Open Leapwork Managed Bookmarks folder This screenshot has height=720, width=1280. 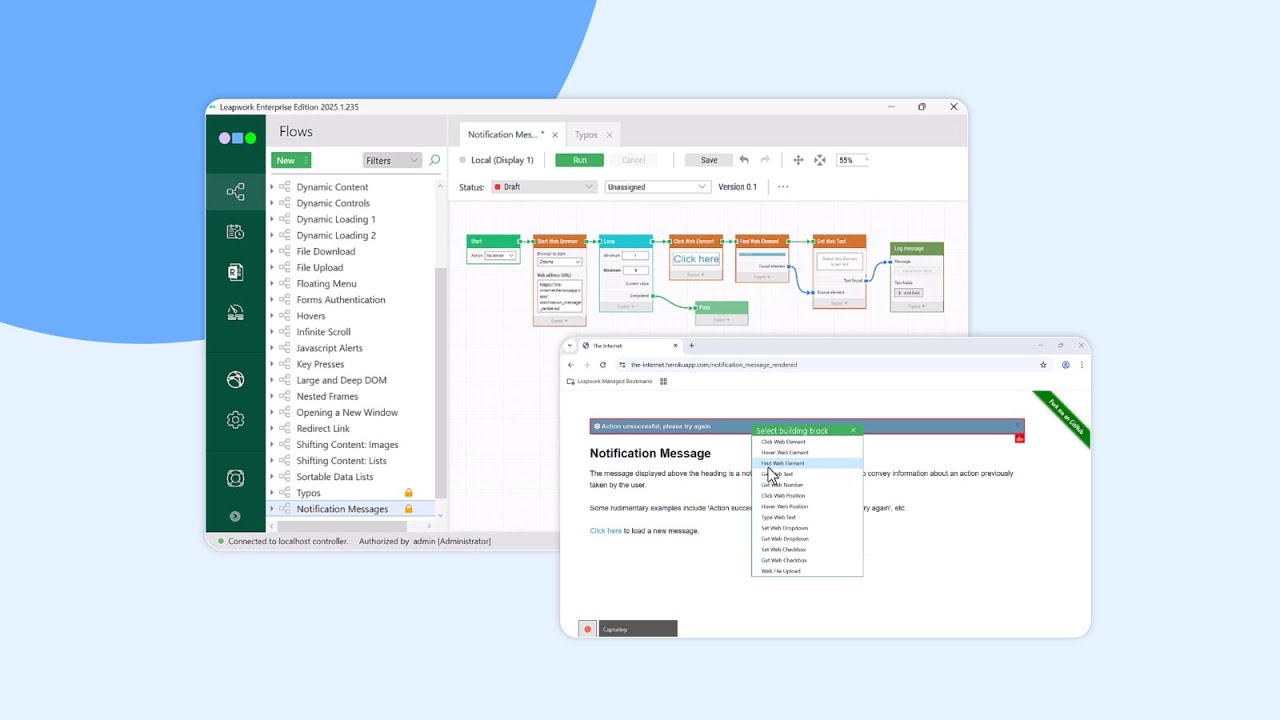pos(610,381)
